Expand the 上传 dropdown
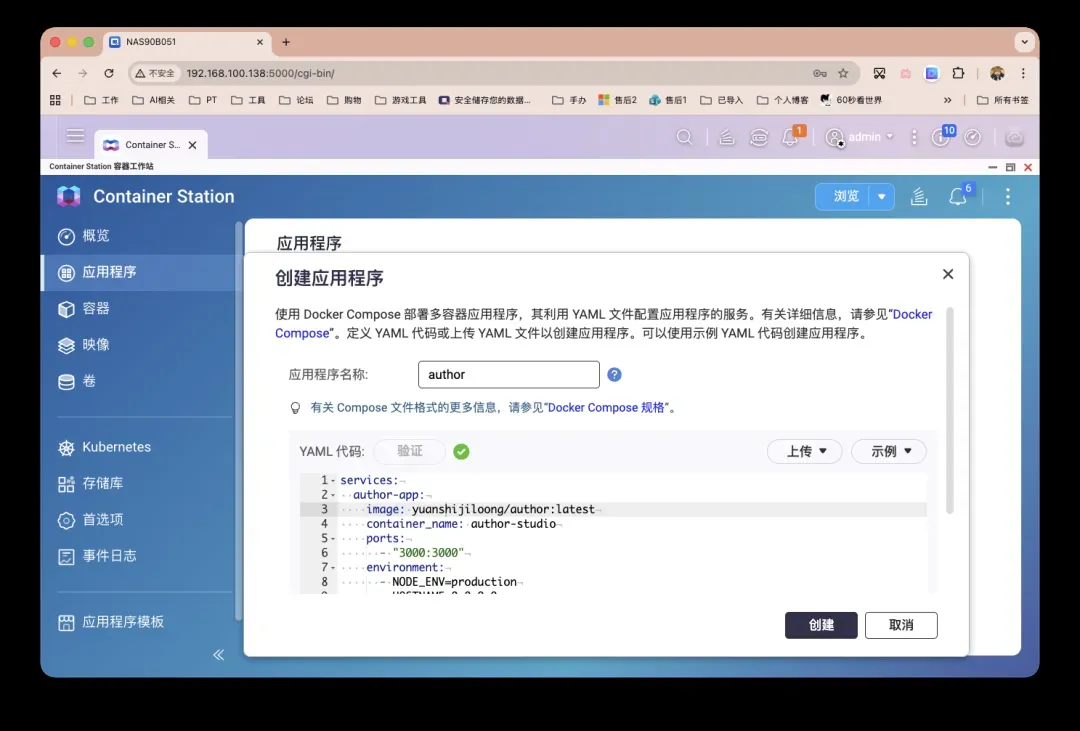The width and height of the screenshot is (1080, 731). [804, 451]
